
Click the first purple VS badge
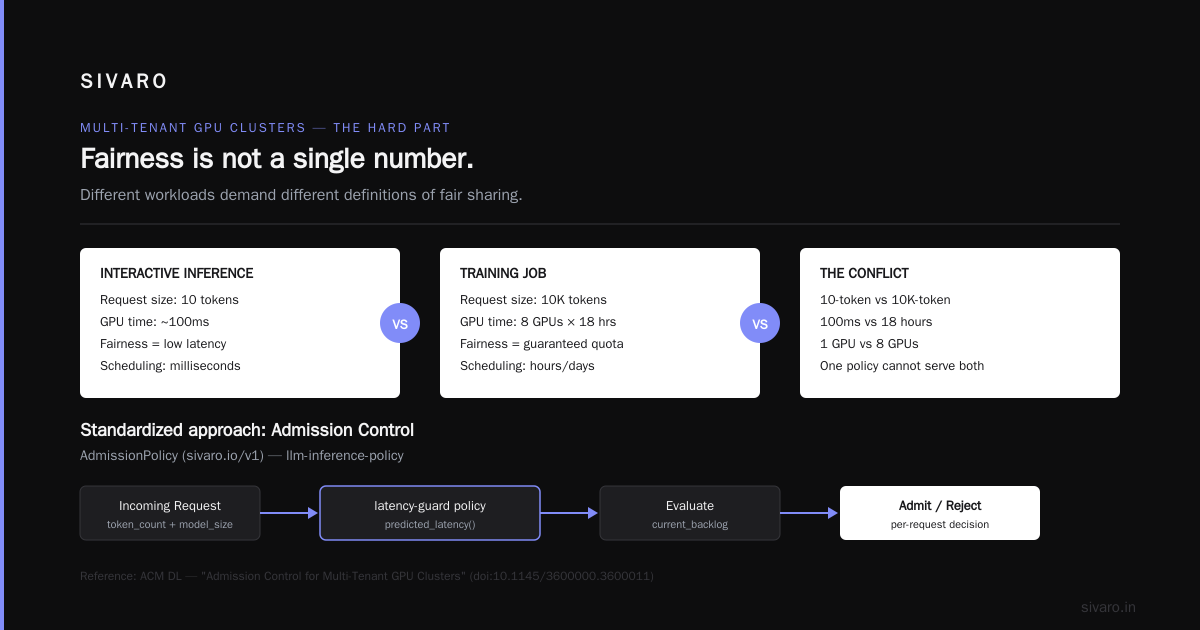click(x=400, y=324)
